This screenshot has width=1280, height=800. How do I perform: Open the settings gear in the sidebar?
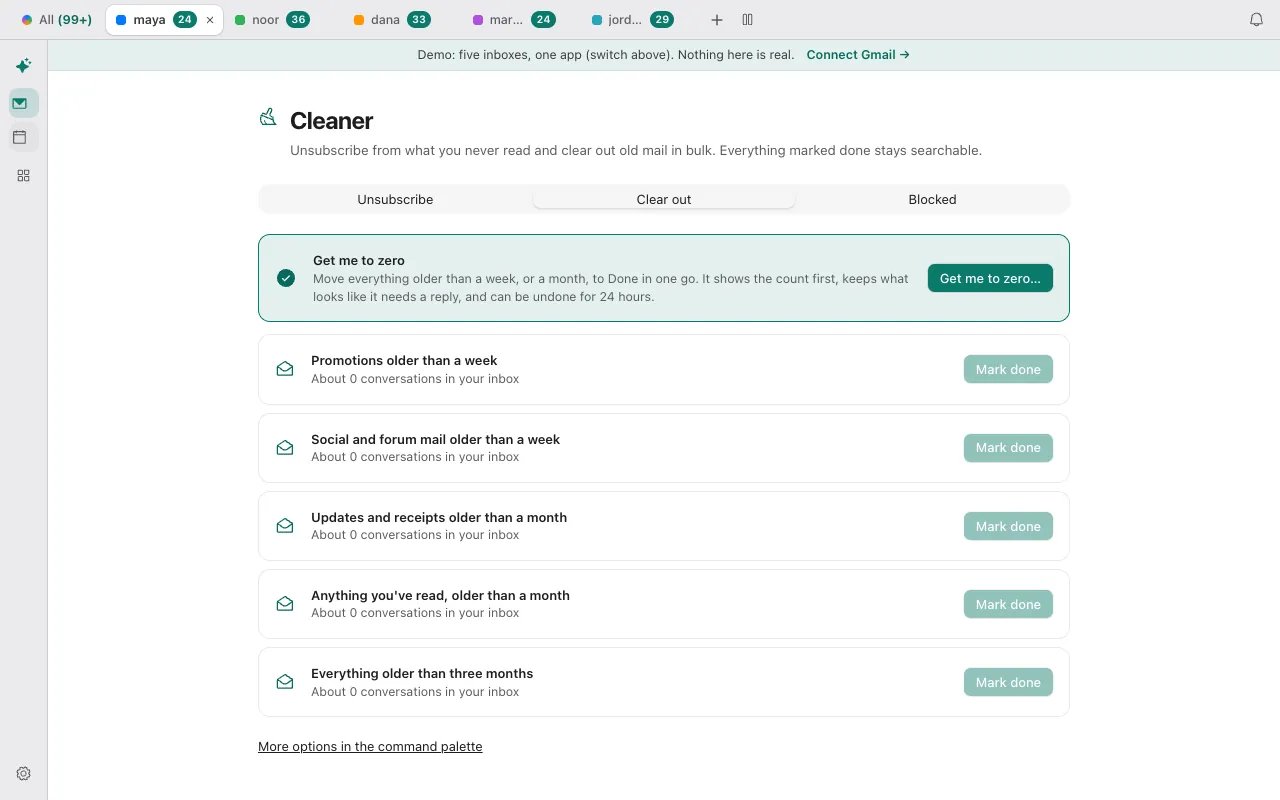pyautogui.click(x=24, y=773)
